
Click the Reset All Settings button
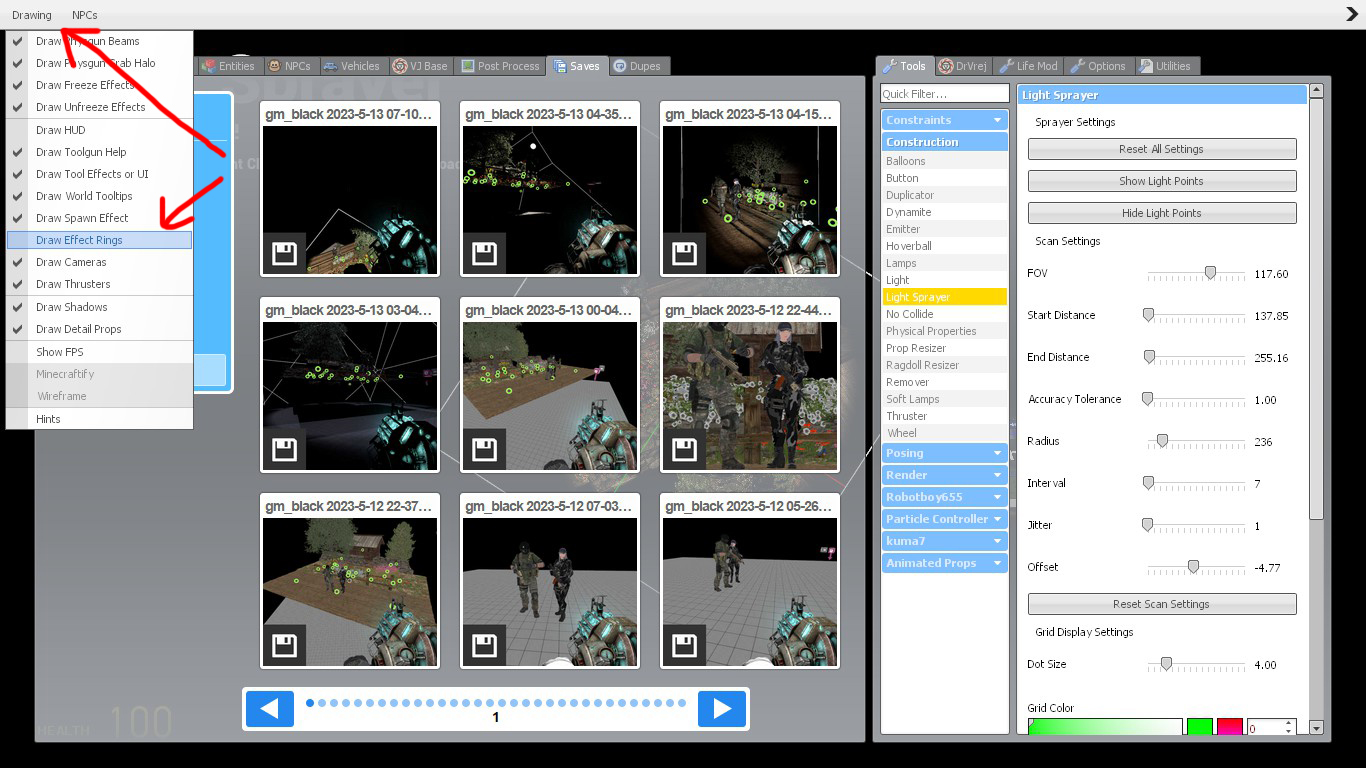coord(1162,149)
